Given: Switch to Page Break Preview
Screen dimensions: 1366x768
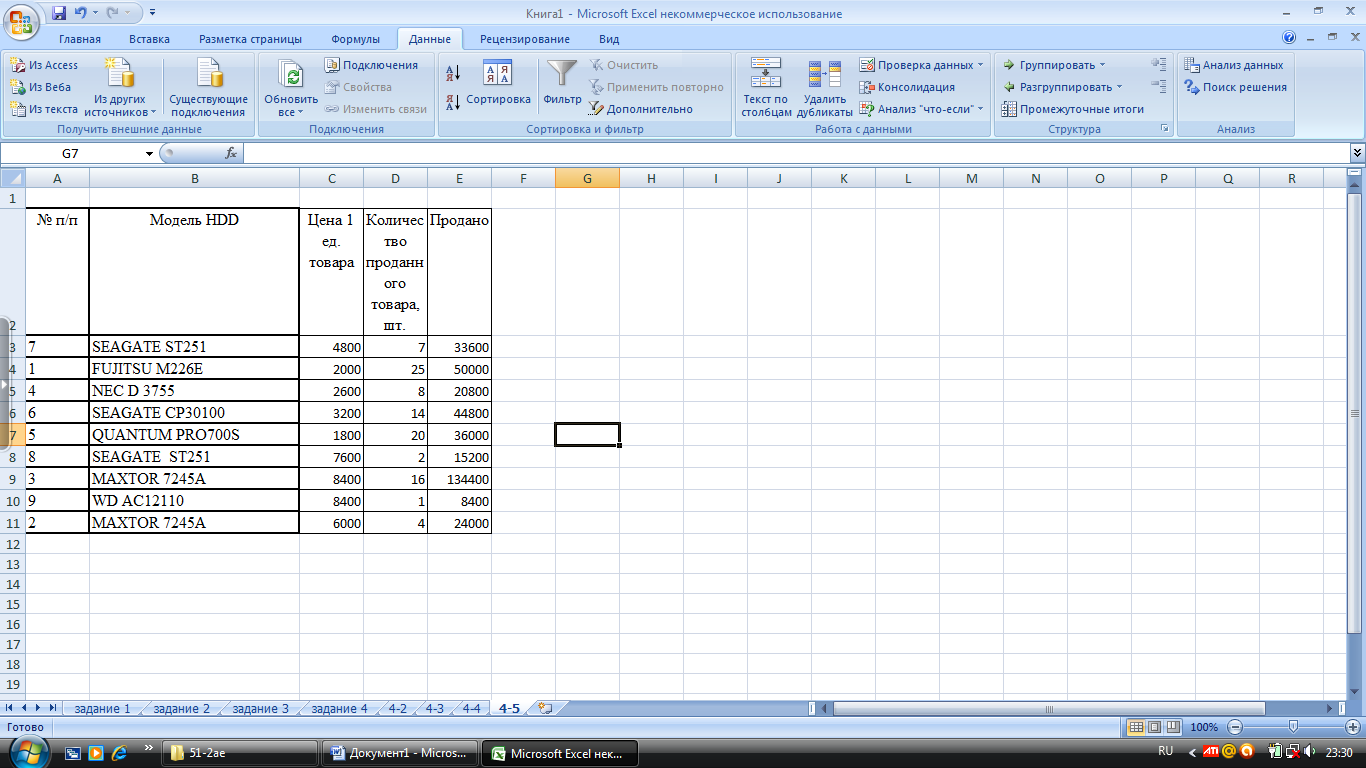Looking at the screenshot, I should click(x=1173, y=727).
